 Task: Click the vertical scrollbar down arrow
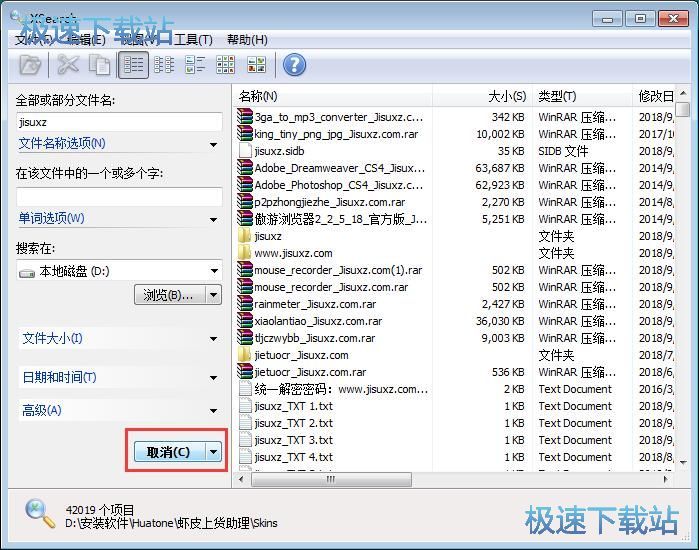pyautogui.click(x=683, y=463)
